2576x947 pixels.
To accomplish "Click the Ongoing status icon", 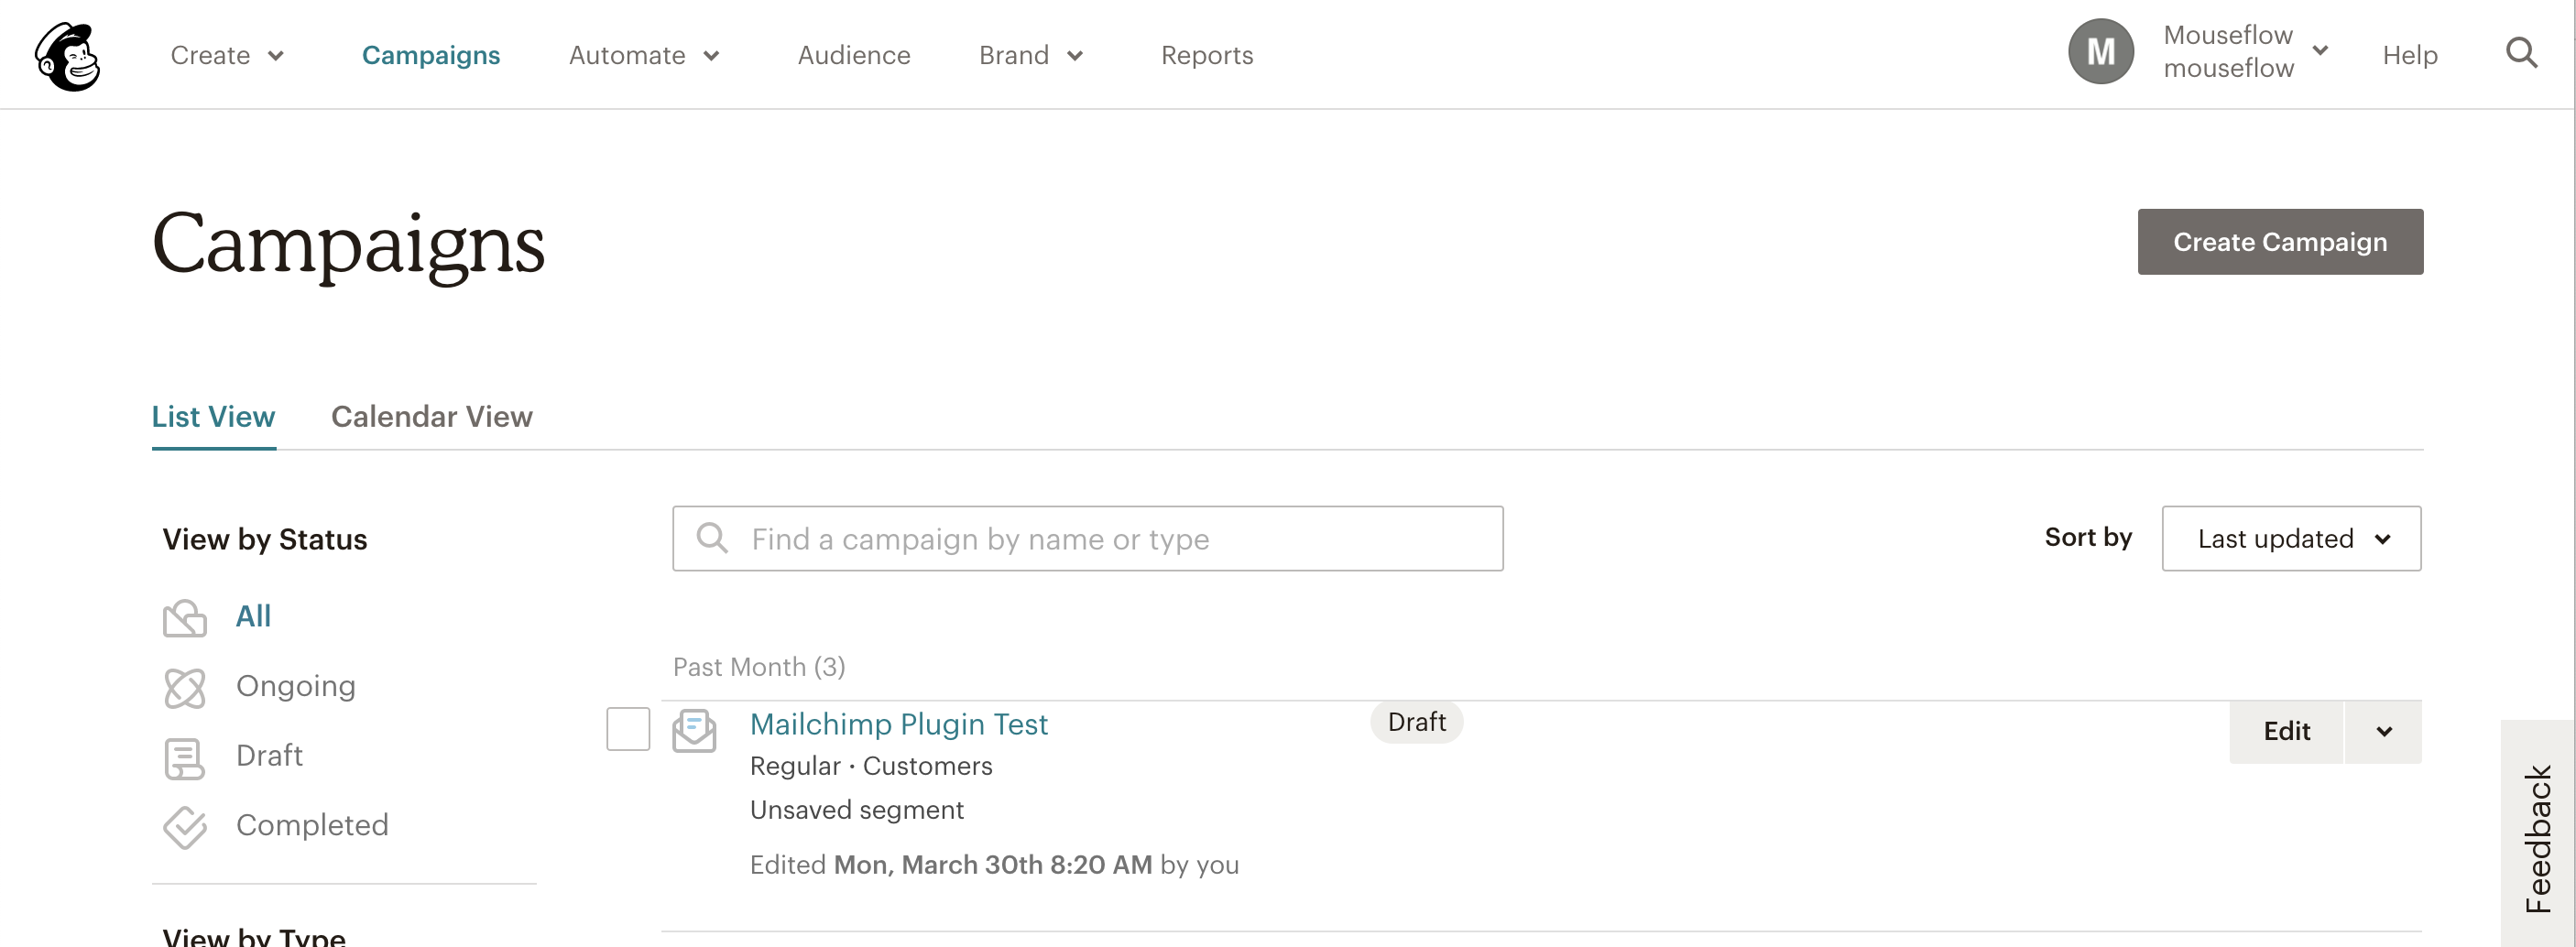I will coord(184,687).
